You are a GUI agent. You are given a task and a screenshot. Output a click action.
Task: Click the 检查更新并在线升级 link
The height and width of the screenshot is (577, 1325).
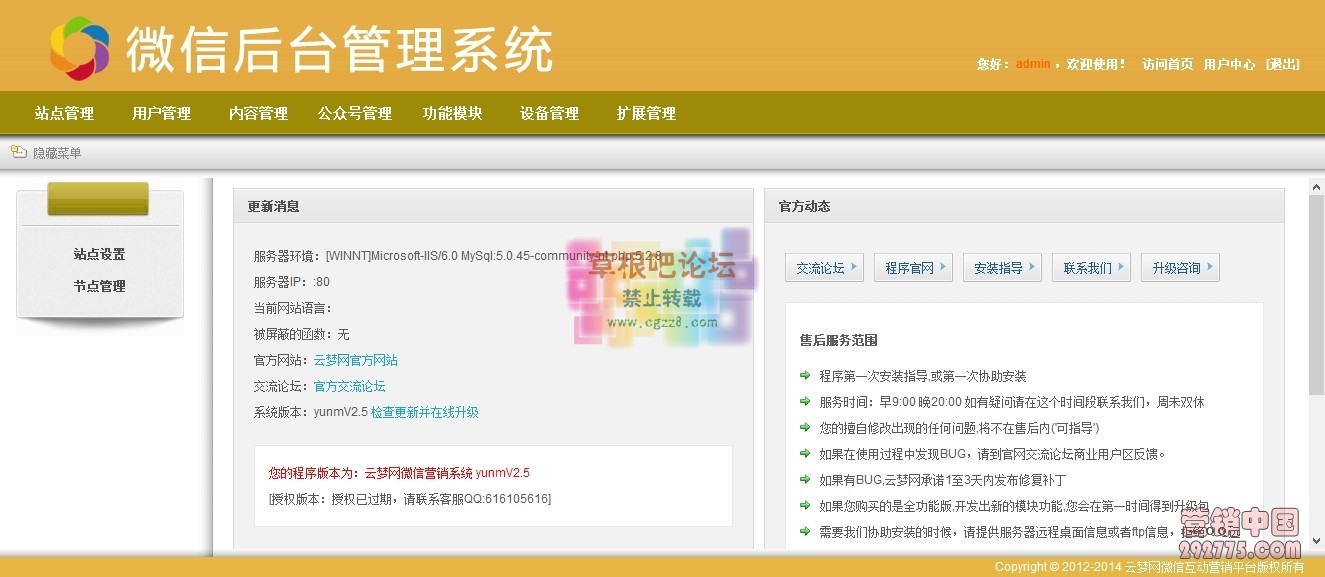427,412
